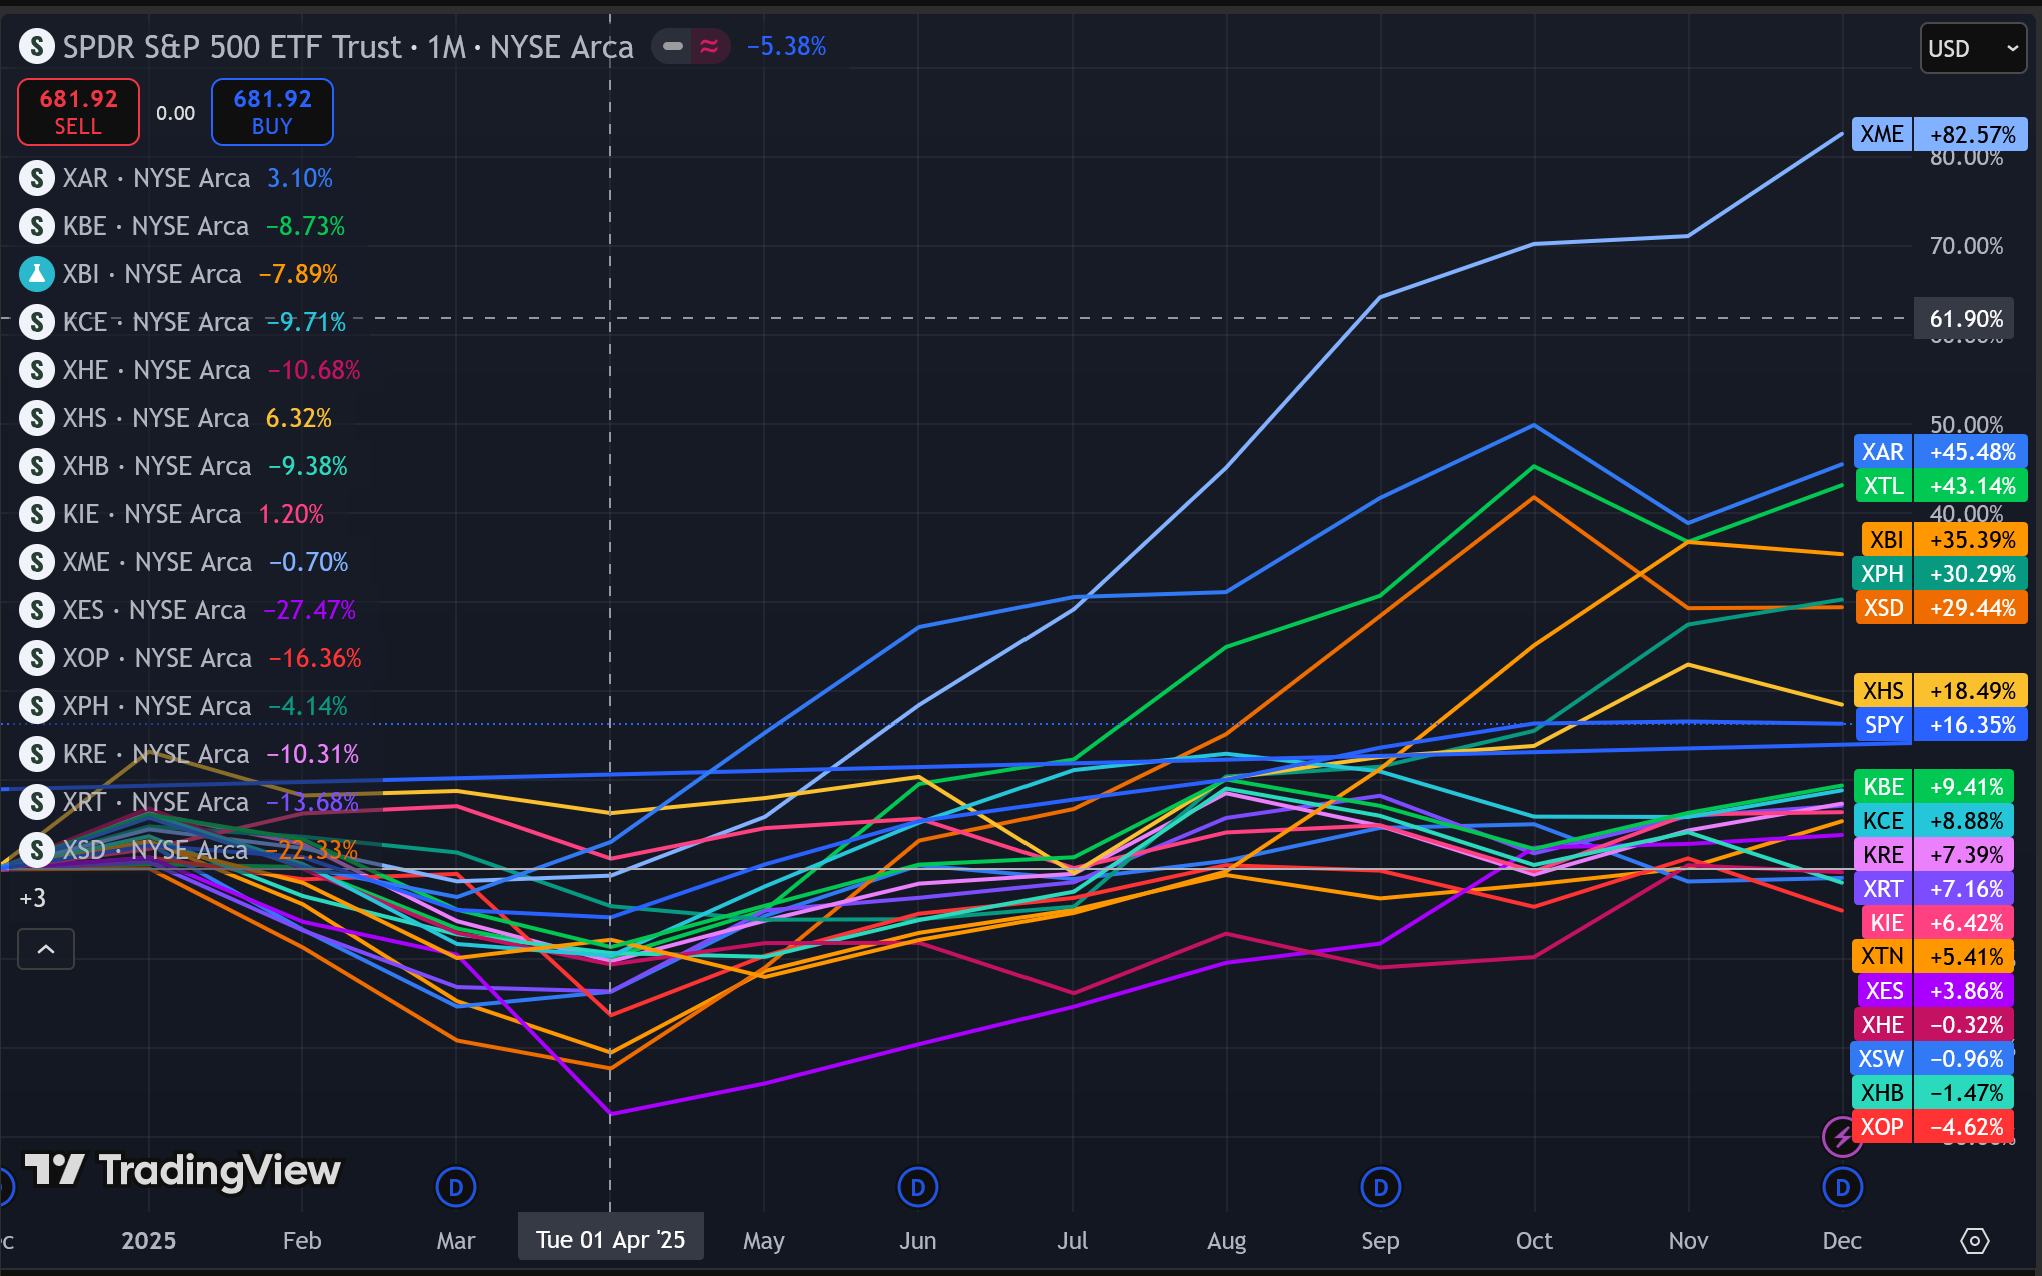Open chart settings hexagon gear icon
Image resolution: width=2042 pixels, height=1276 pixels.
1974,1241
